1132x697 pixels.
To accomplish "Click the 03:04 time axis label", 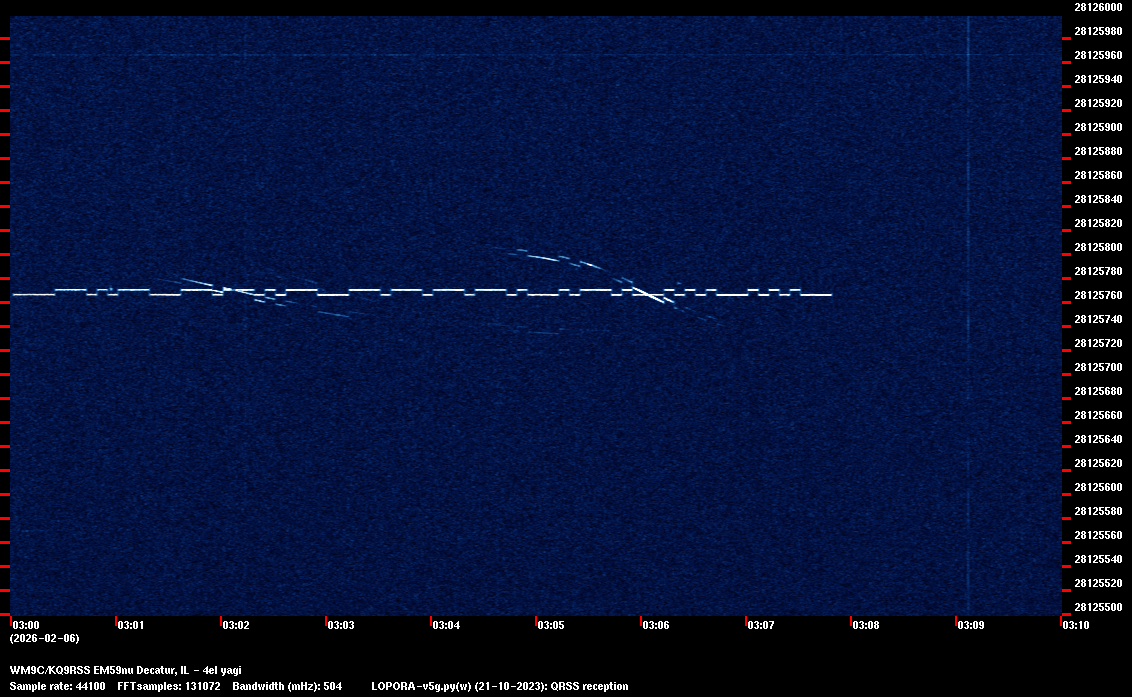I will click(x=446, y=625).
